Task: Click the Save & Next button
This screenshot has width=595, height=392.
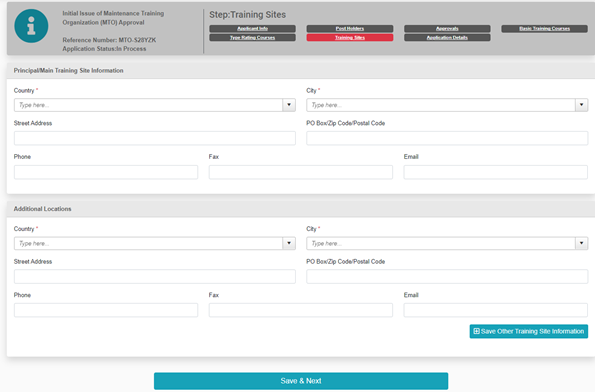Action: 301,381
